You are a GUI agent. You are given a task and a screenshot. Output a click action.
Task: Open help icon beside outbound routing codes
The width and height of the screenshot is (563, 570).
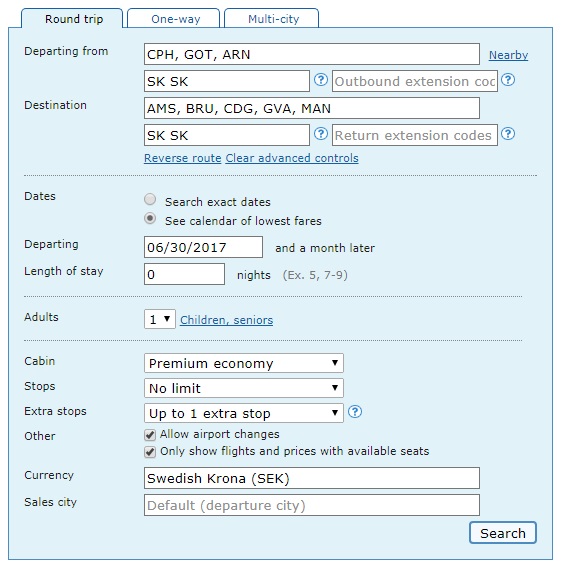321,80
